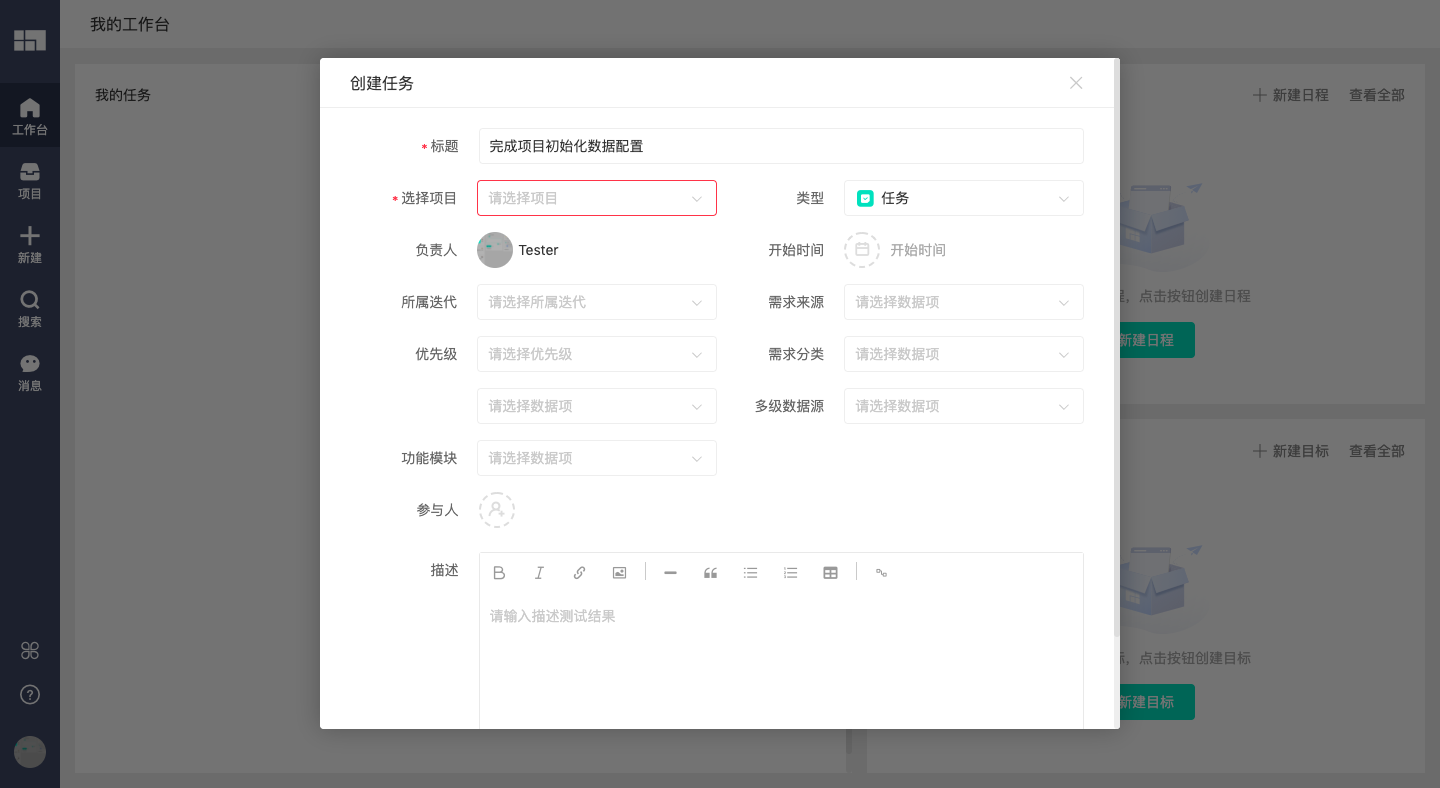Click the Tester assignee avatar

[495, 250]
